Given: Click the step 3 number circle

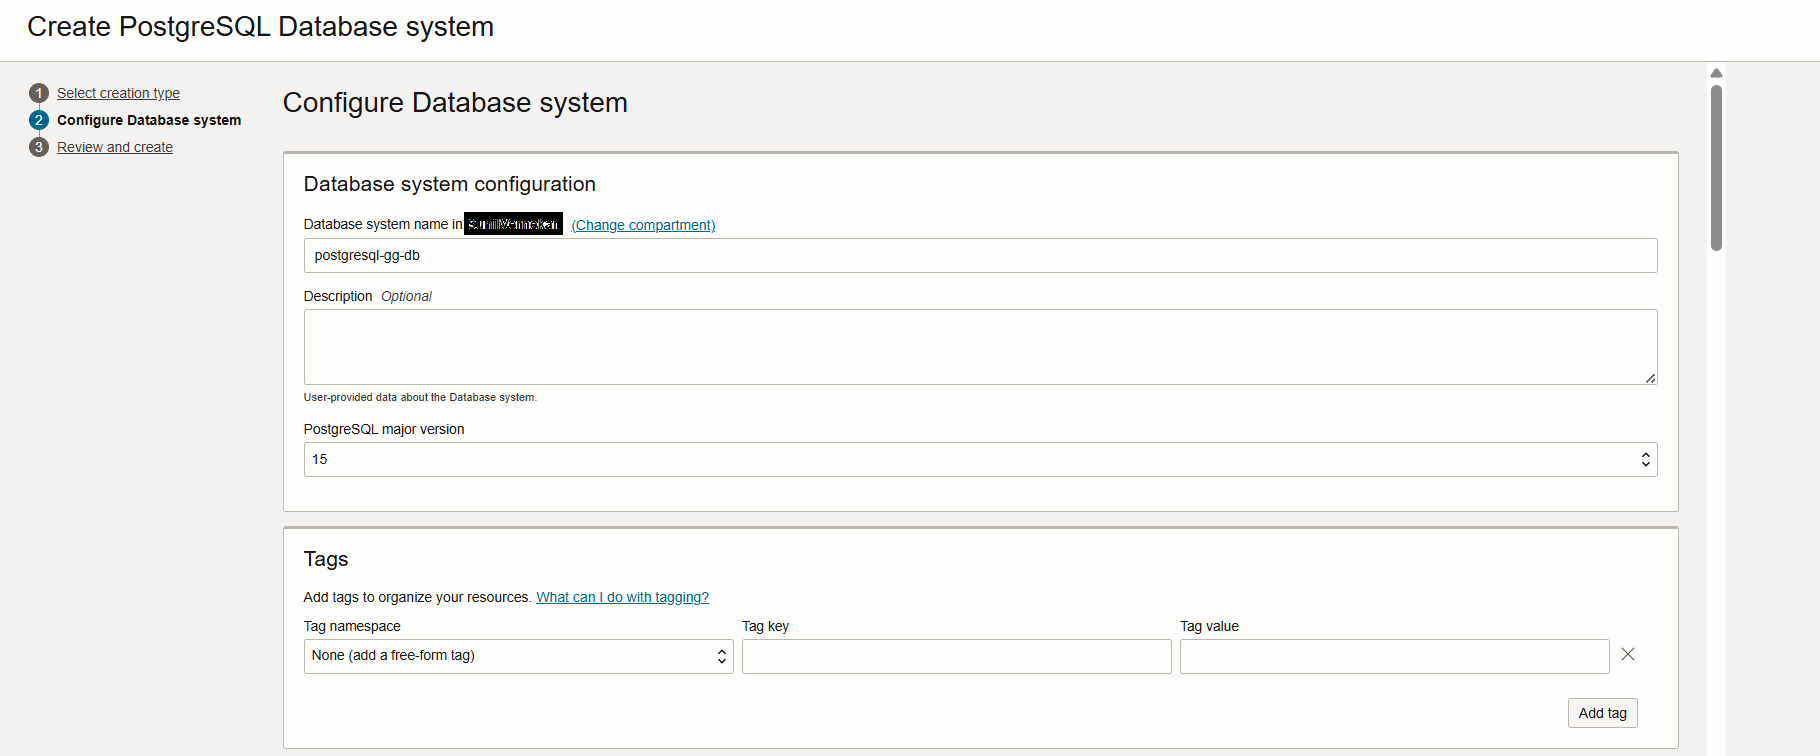Looking at the screenshot, I should (39, 147).
